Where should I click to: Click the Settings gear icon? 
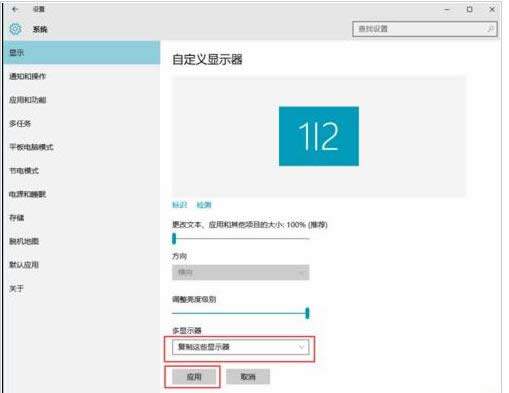click(15, 29)
